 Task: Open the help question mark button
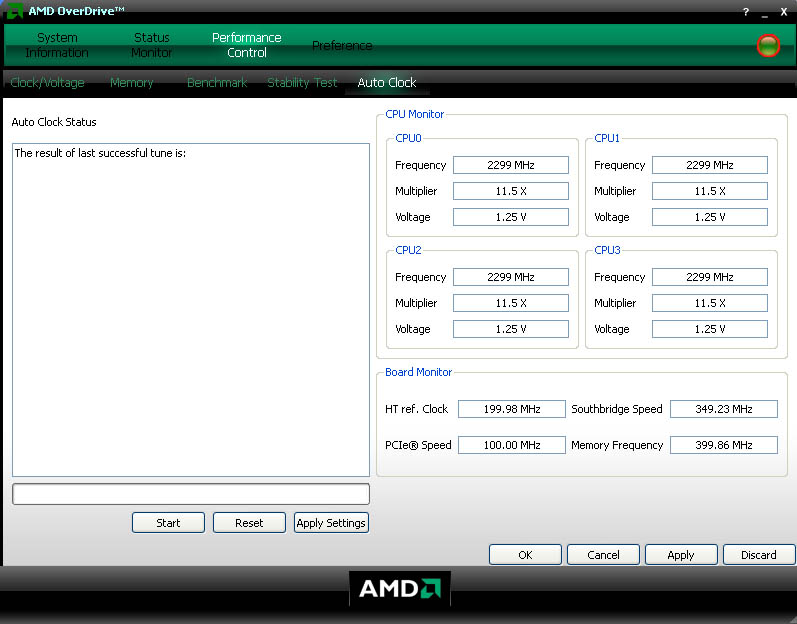tap(746, 12)
